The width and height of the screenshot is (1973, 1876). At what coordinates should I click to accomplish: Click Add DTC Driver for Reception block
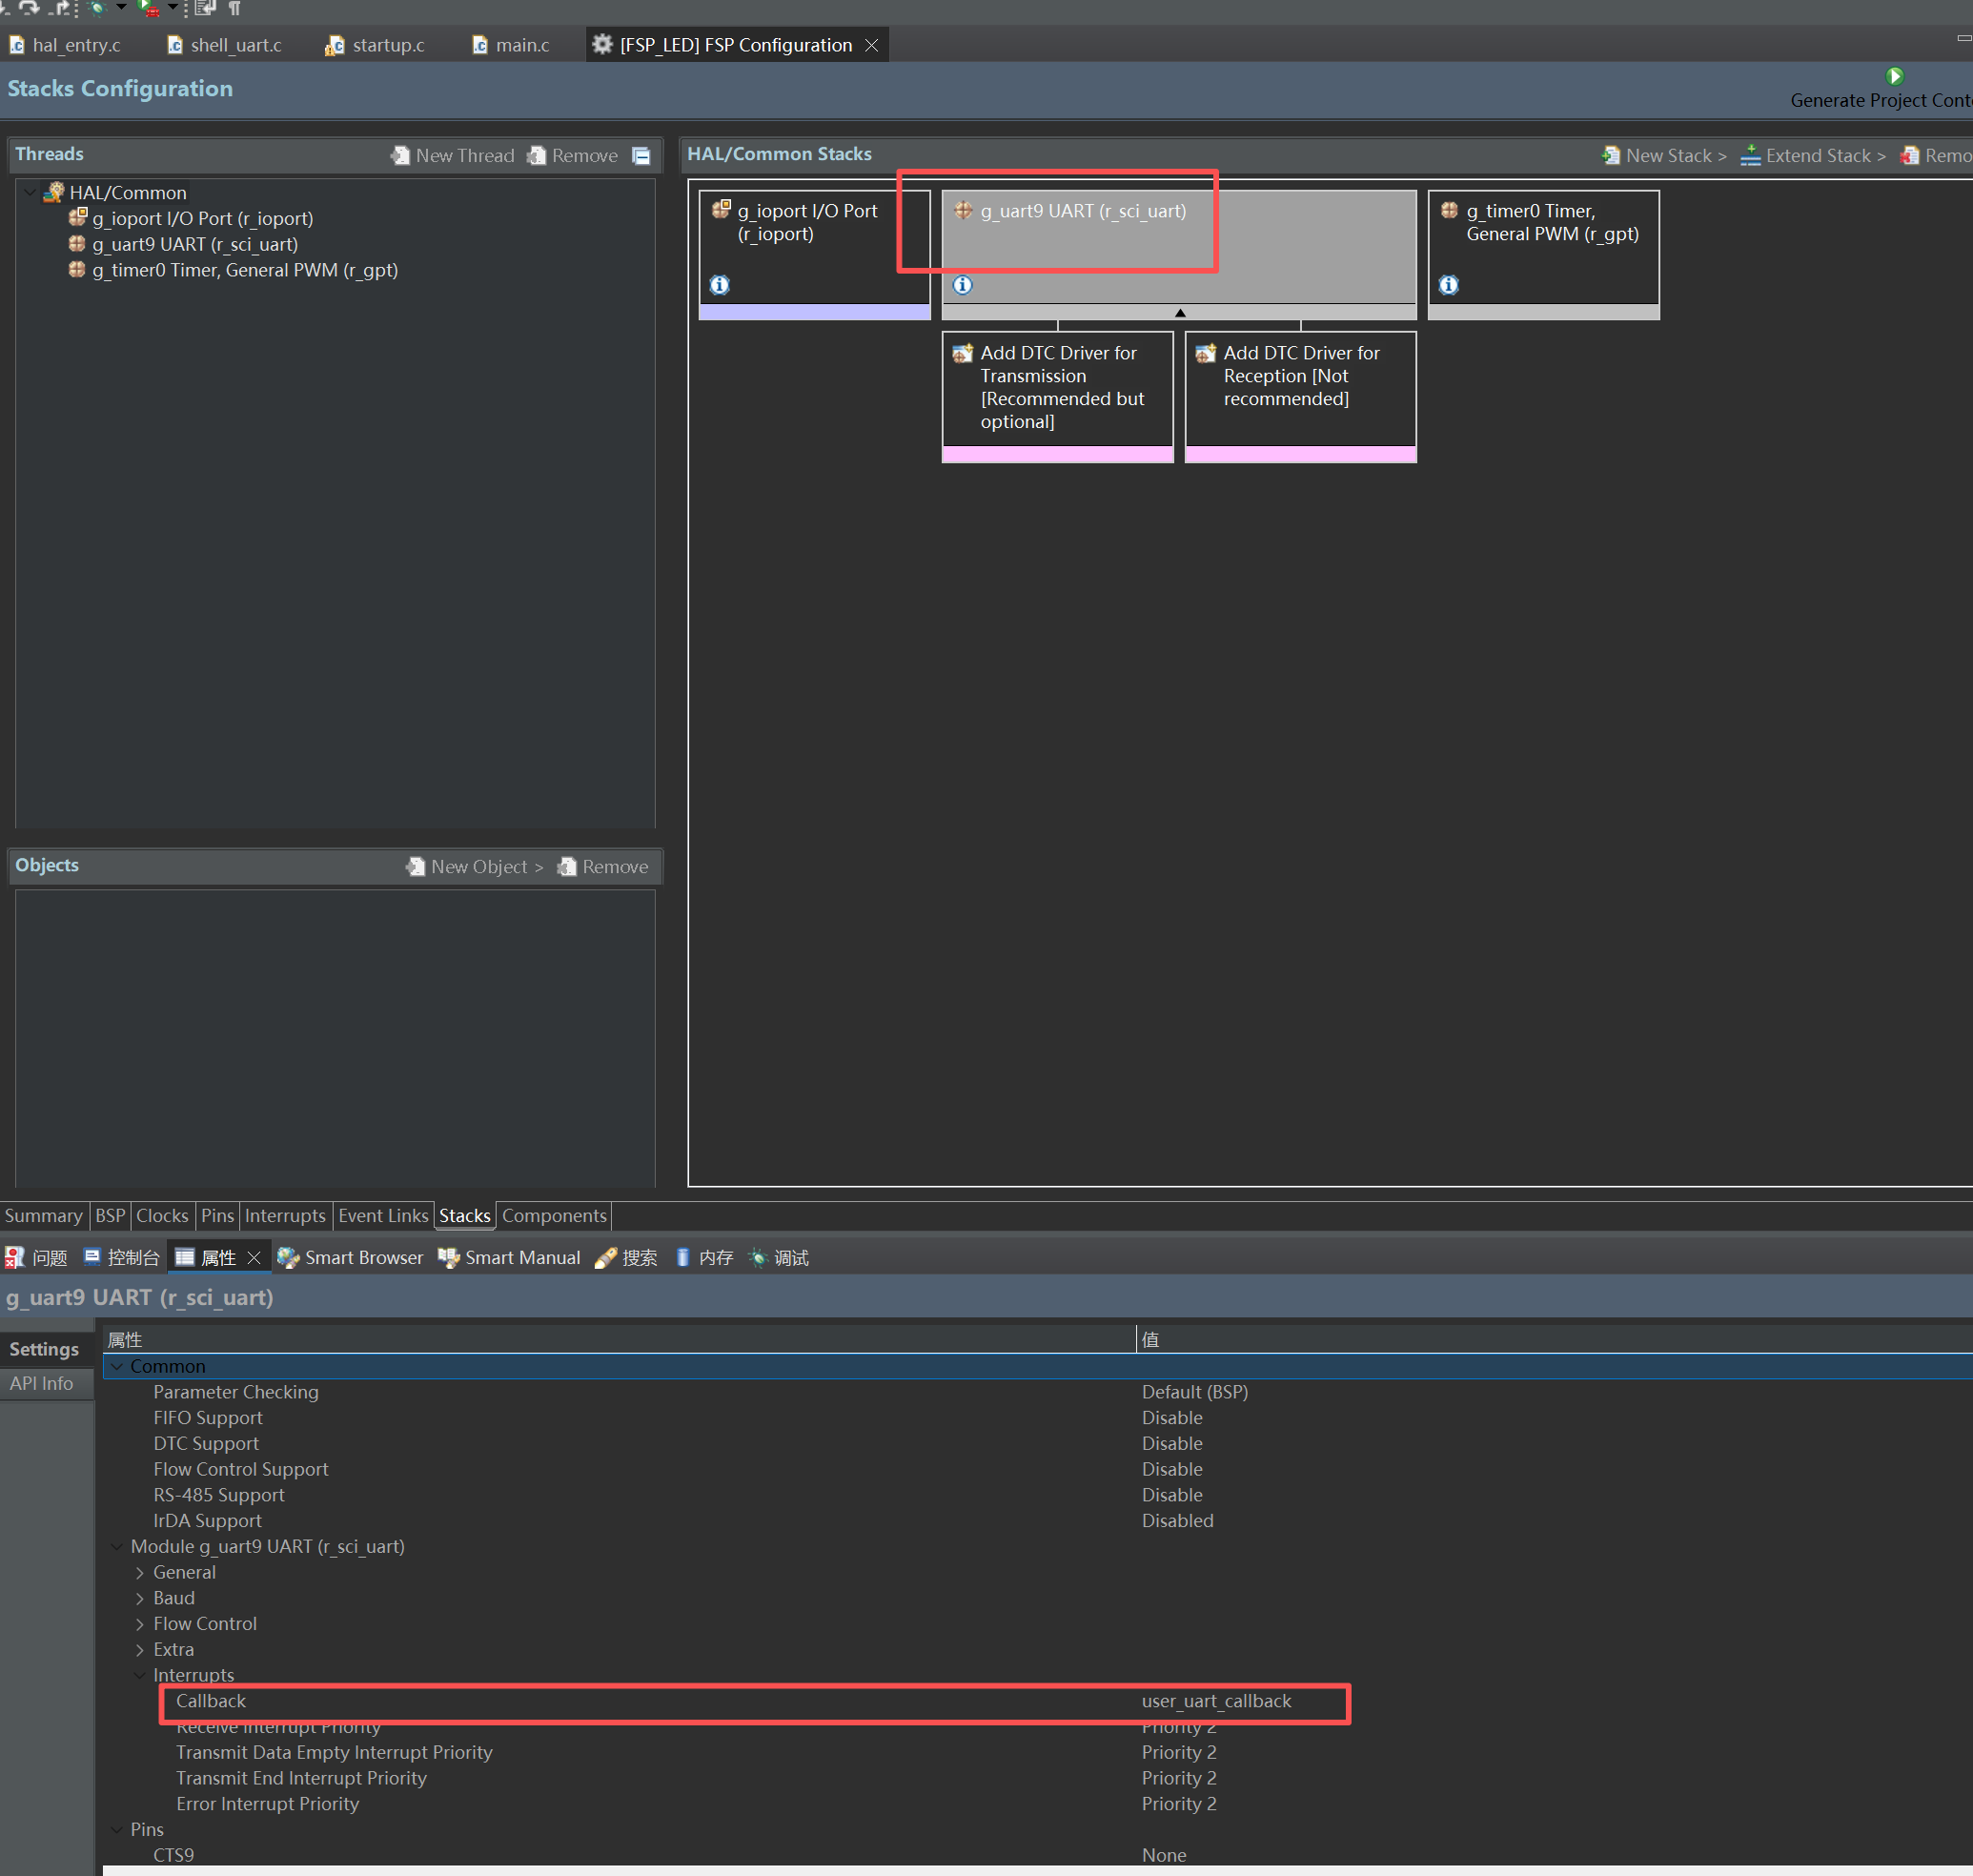[x=1300, y=396]
